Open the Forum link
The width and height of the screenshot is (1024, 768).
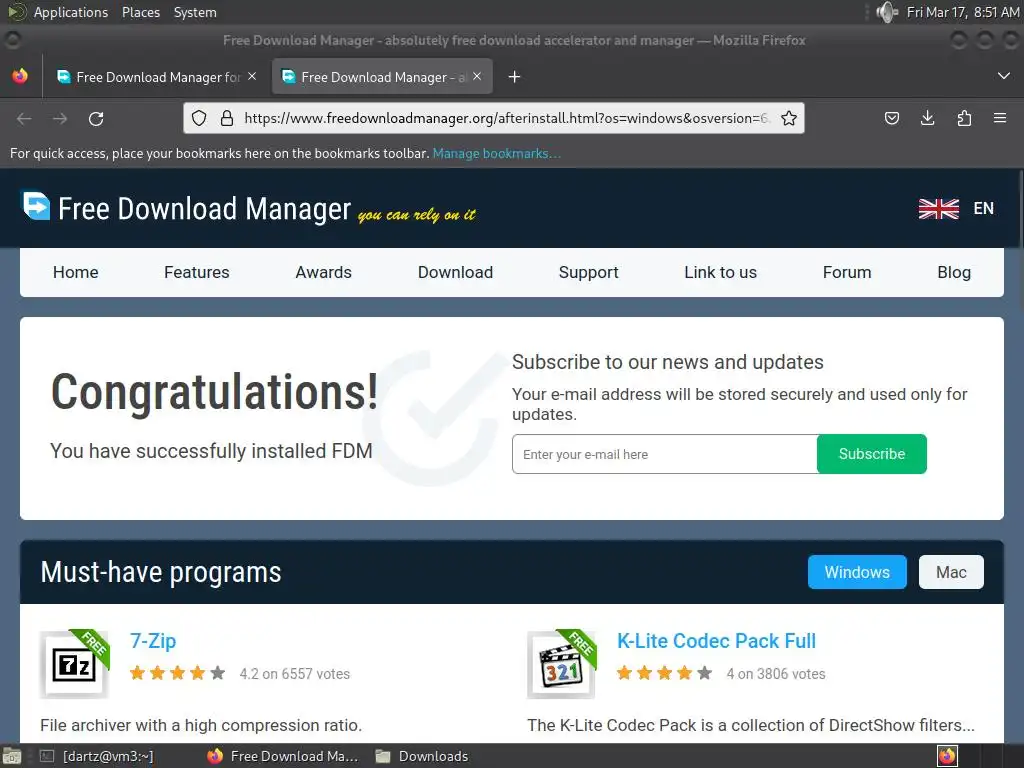(x=847, y=272)
